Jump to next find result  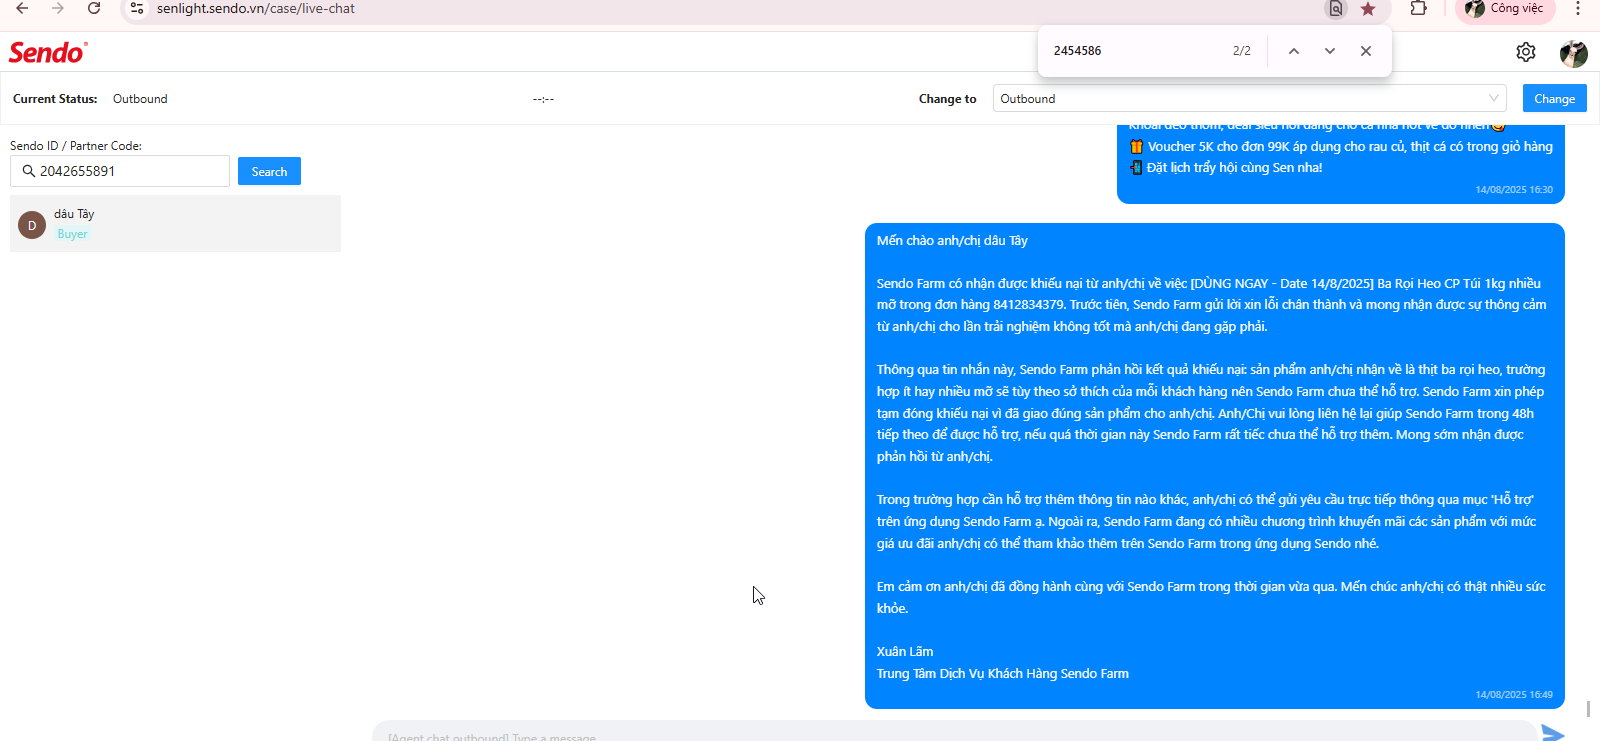(1330, 51)
